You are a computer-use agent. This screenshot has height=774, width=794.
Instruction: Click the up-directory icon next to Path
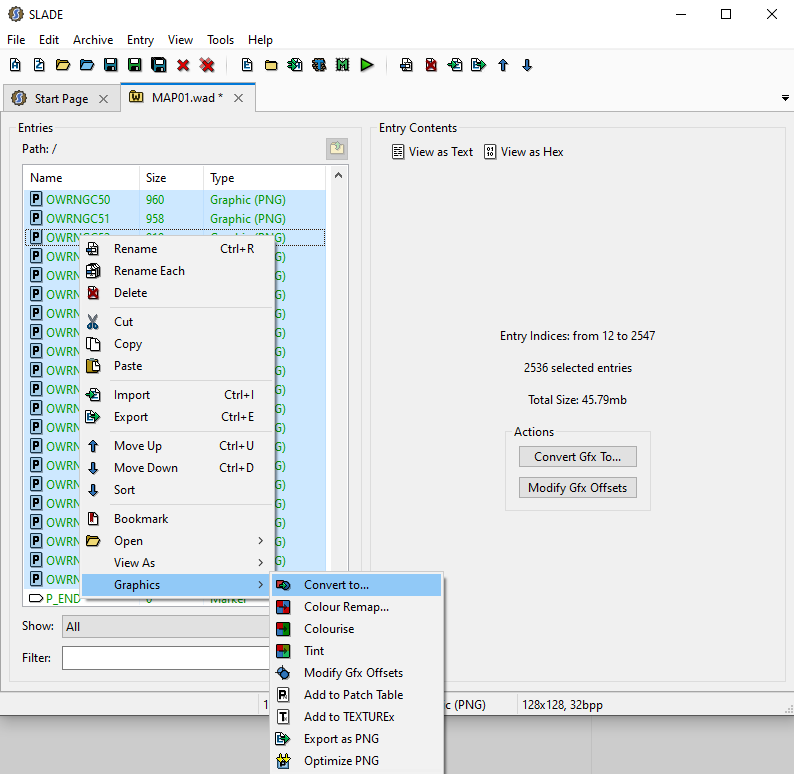(x=337, y=149)
